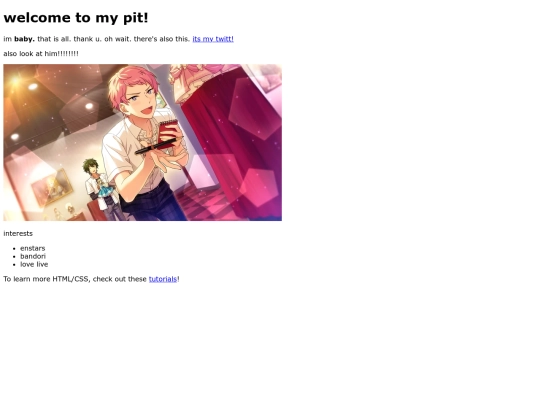Select the "bandori" list item
This screenshot has width=540, height=405.
[x=33, y=256]
